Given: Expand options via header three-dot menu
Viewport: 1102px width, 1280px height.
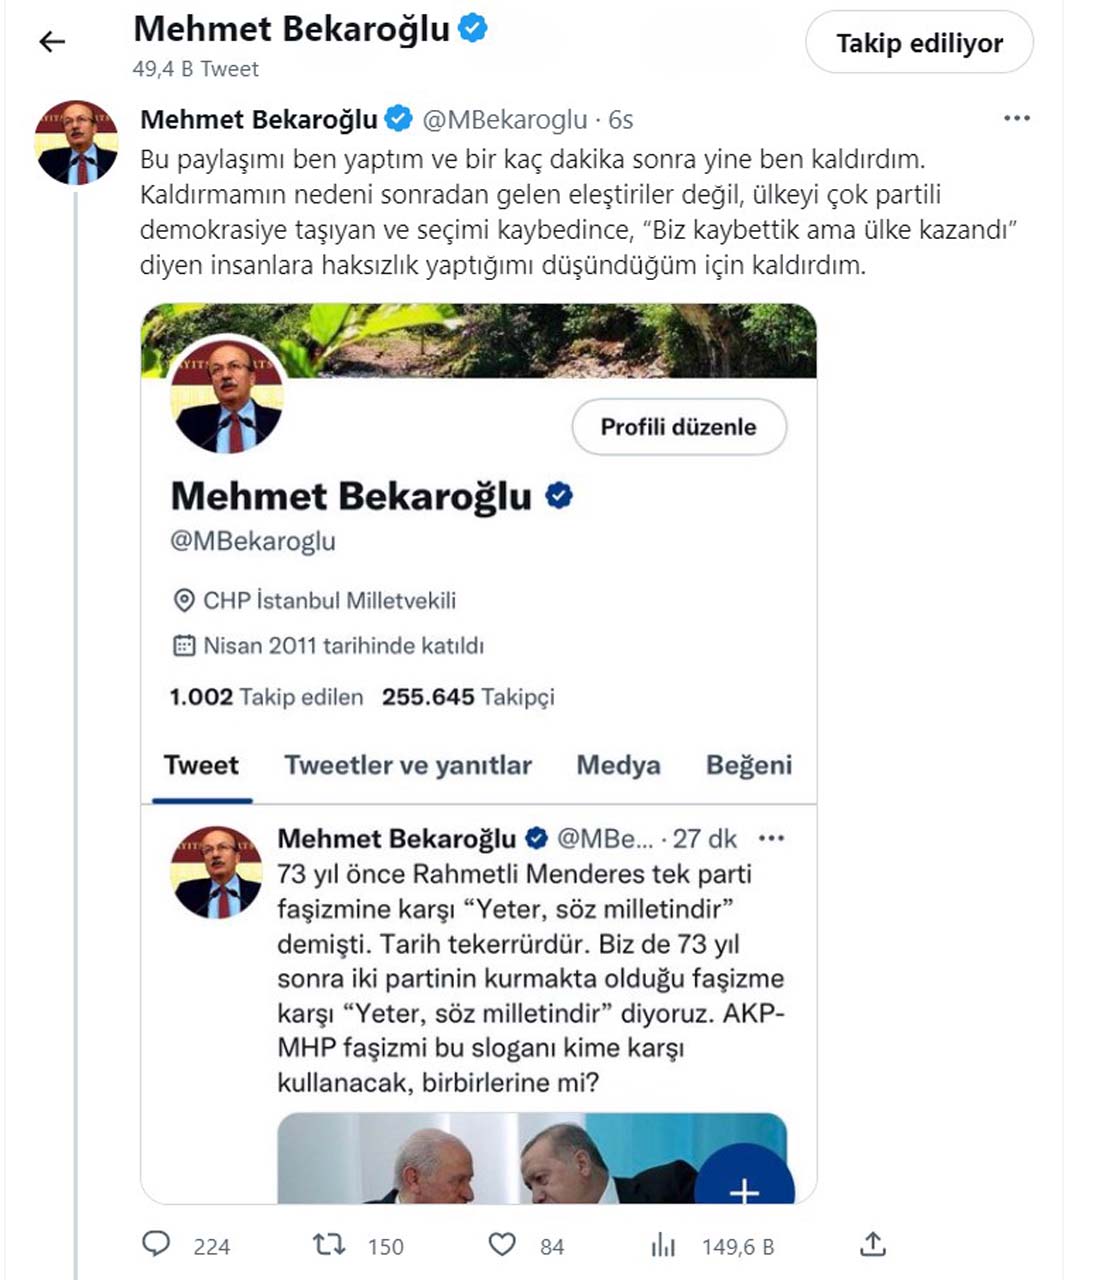Looking at the screenshot, I should coord(1019,118).
